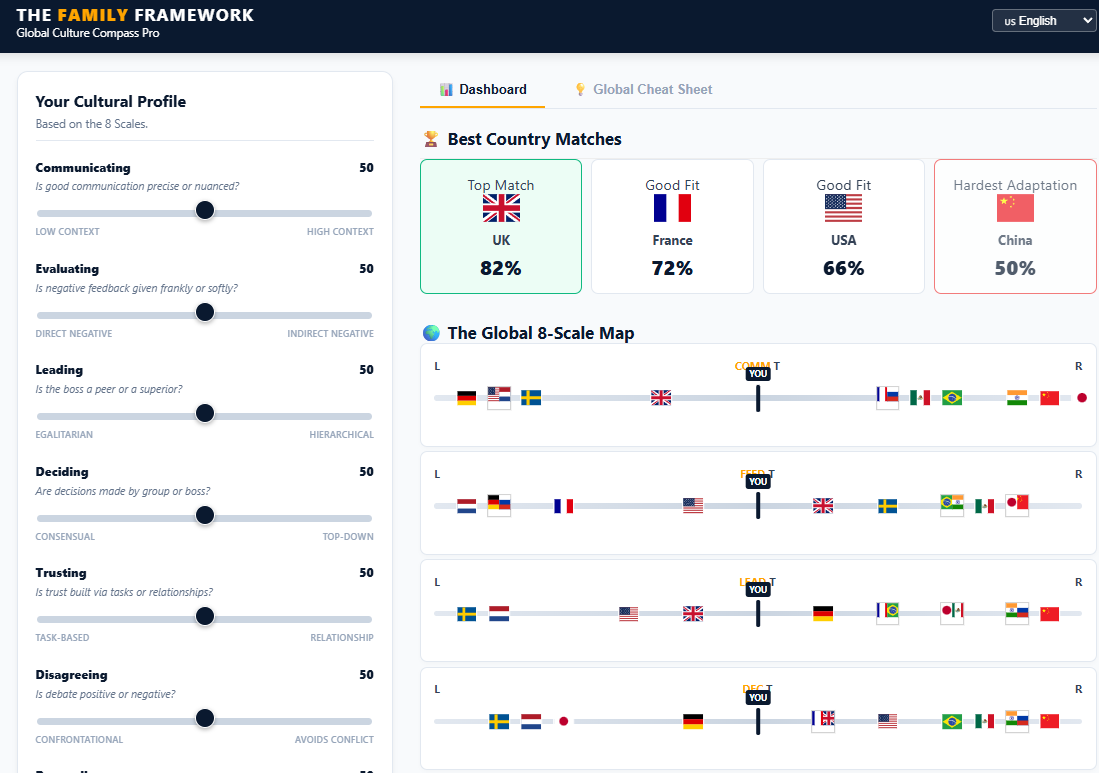Click the Germany flag on the Communicating scale
Screen dimensions: 1099x773
click(466, 397)
